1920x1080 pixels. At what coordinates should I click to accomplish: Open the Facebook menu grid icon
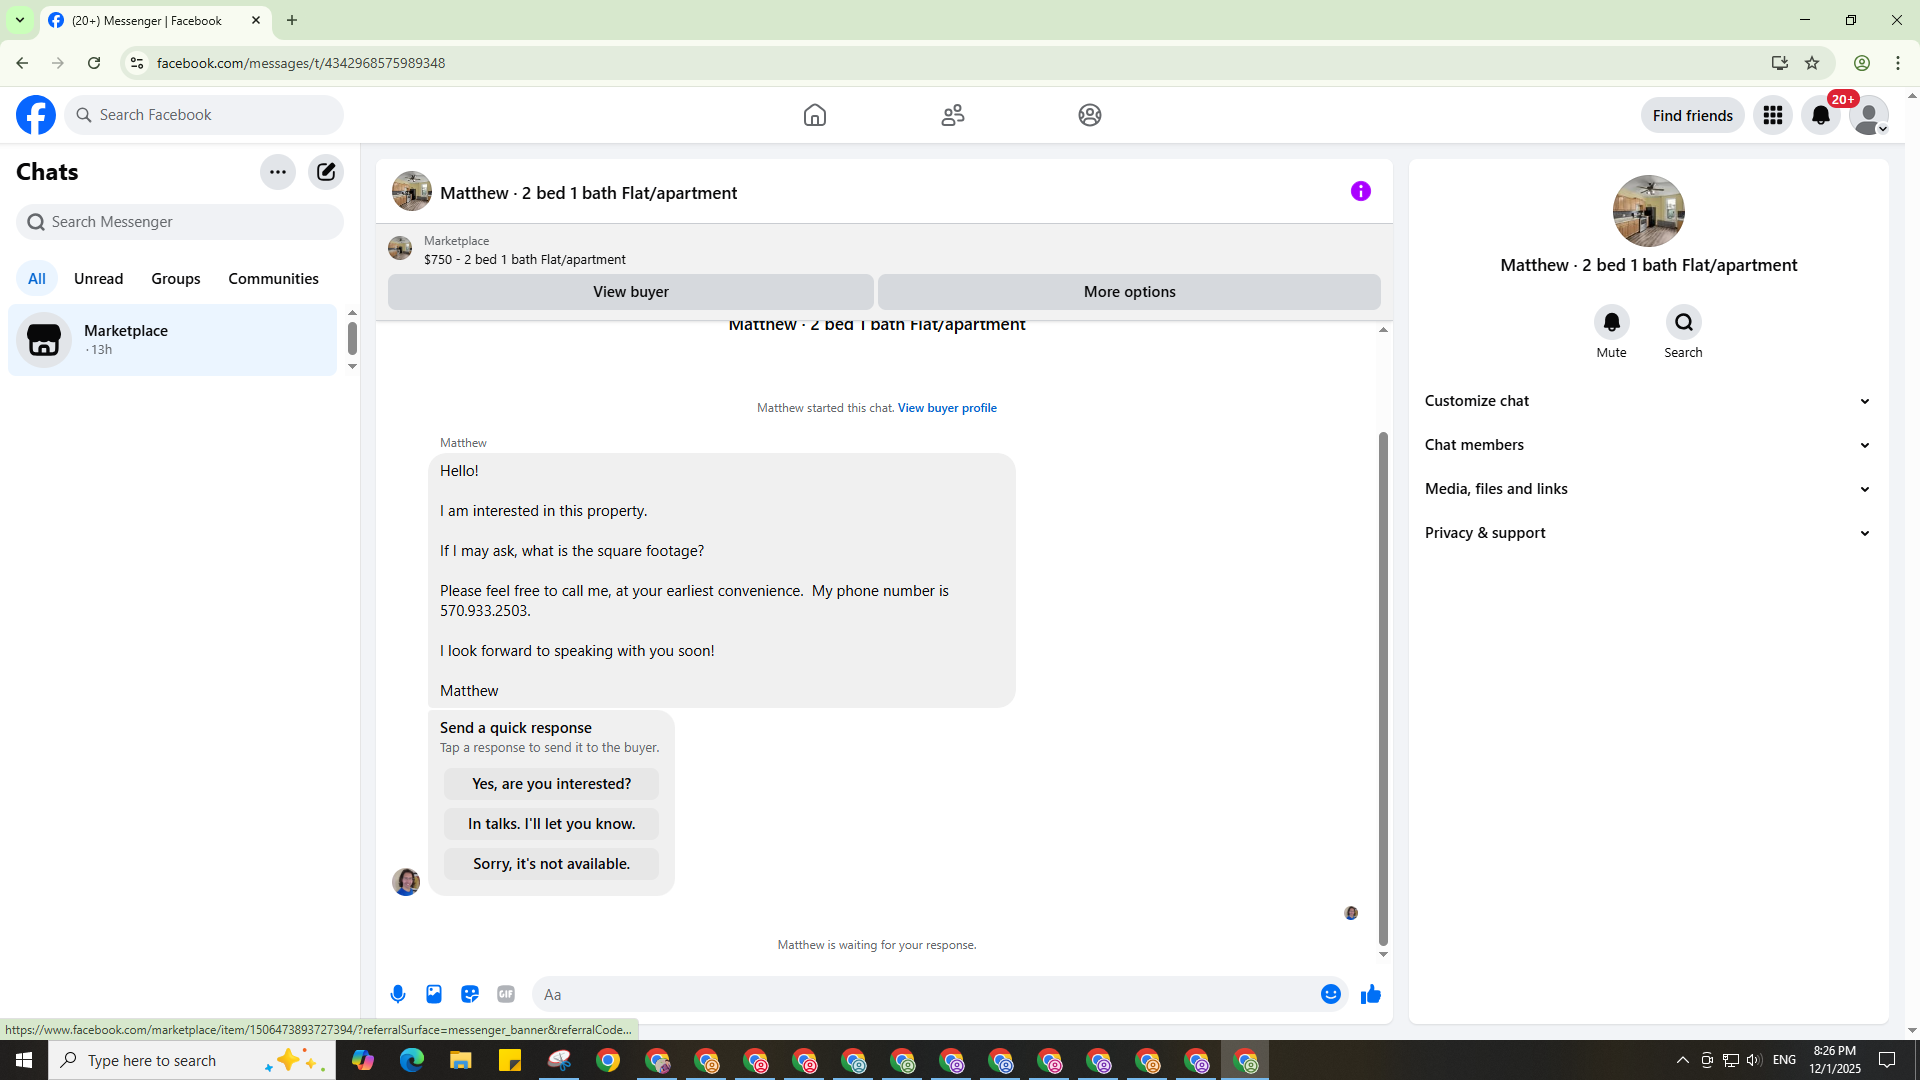[x=1773, y=115]
